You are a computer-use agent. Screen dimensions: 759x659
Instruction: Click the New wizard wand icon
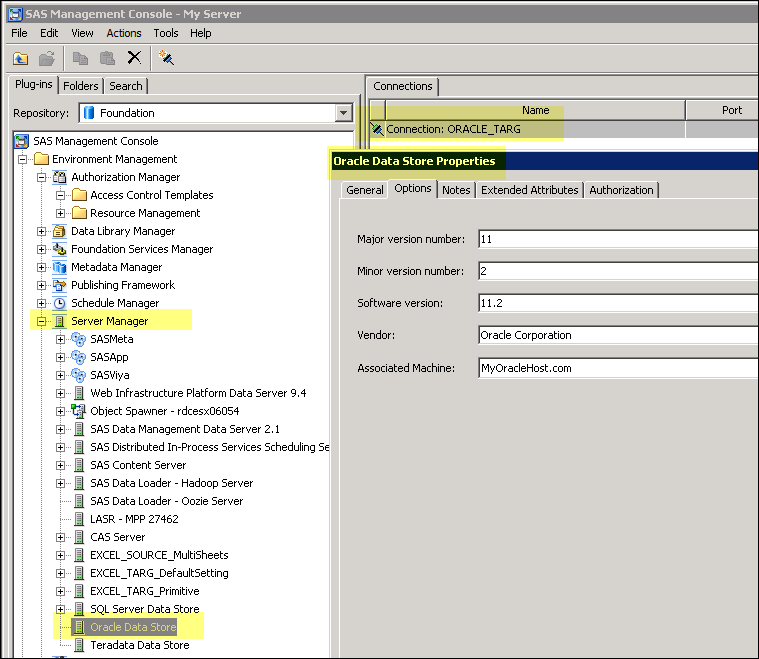click(x=167, y=58)
